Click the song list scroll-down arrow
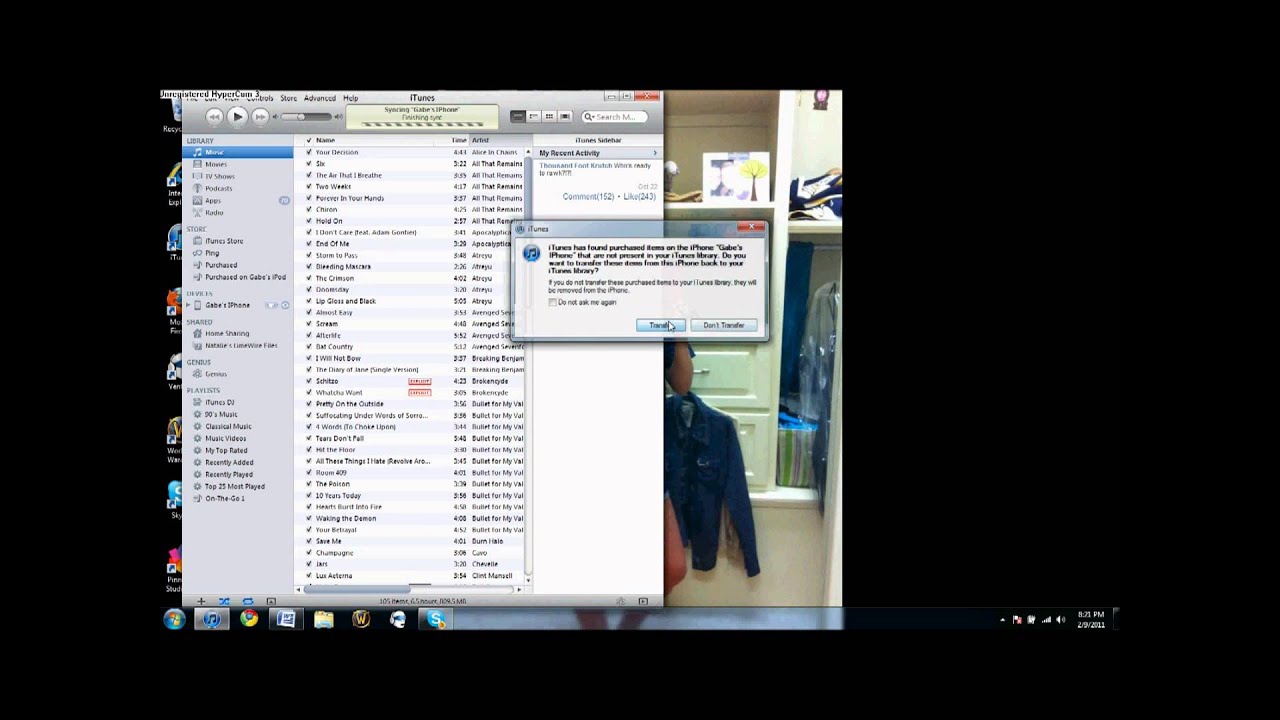The width and height of the screenshot is (1280, 720). [527, 580]
